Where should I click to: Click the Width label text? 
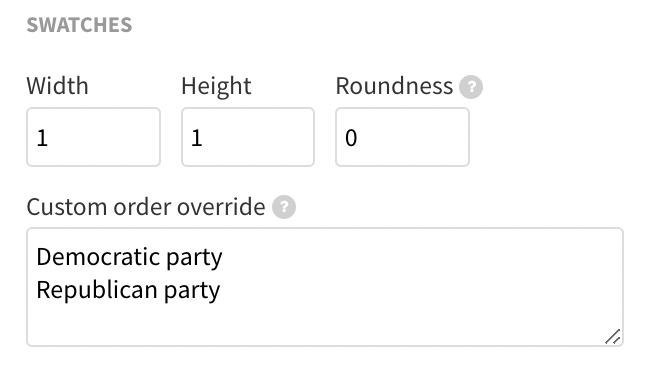tap(58, 86)
